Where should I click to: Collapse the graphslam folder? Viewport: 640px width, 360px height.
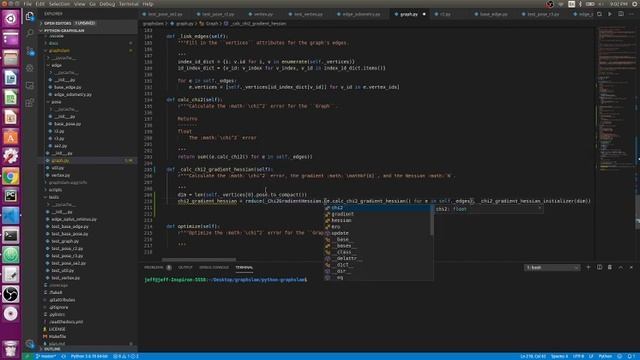(88, 51)
